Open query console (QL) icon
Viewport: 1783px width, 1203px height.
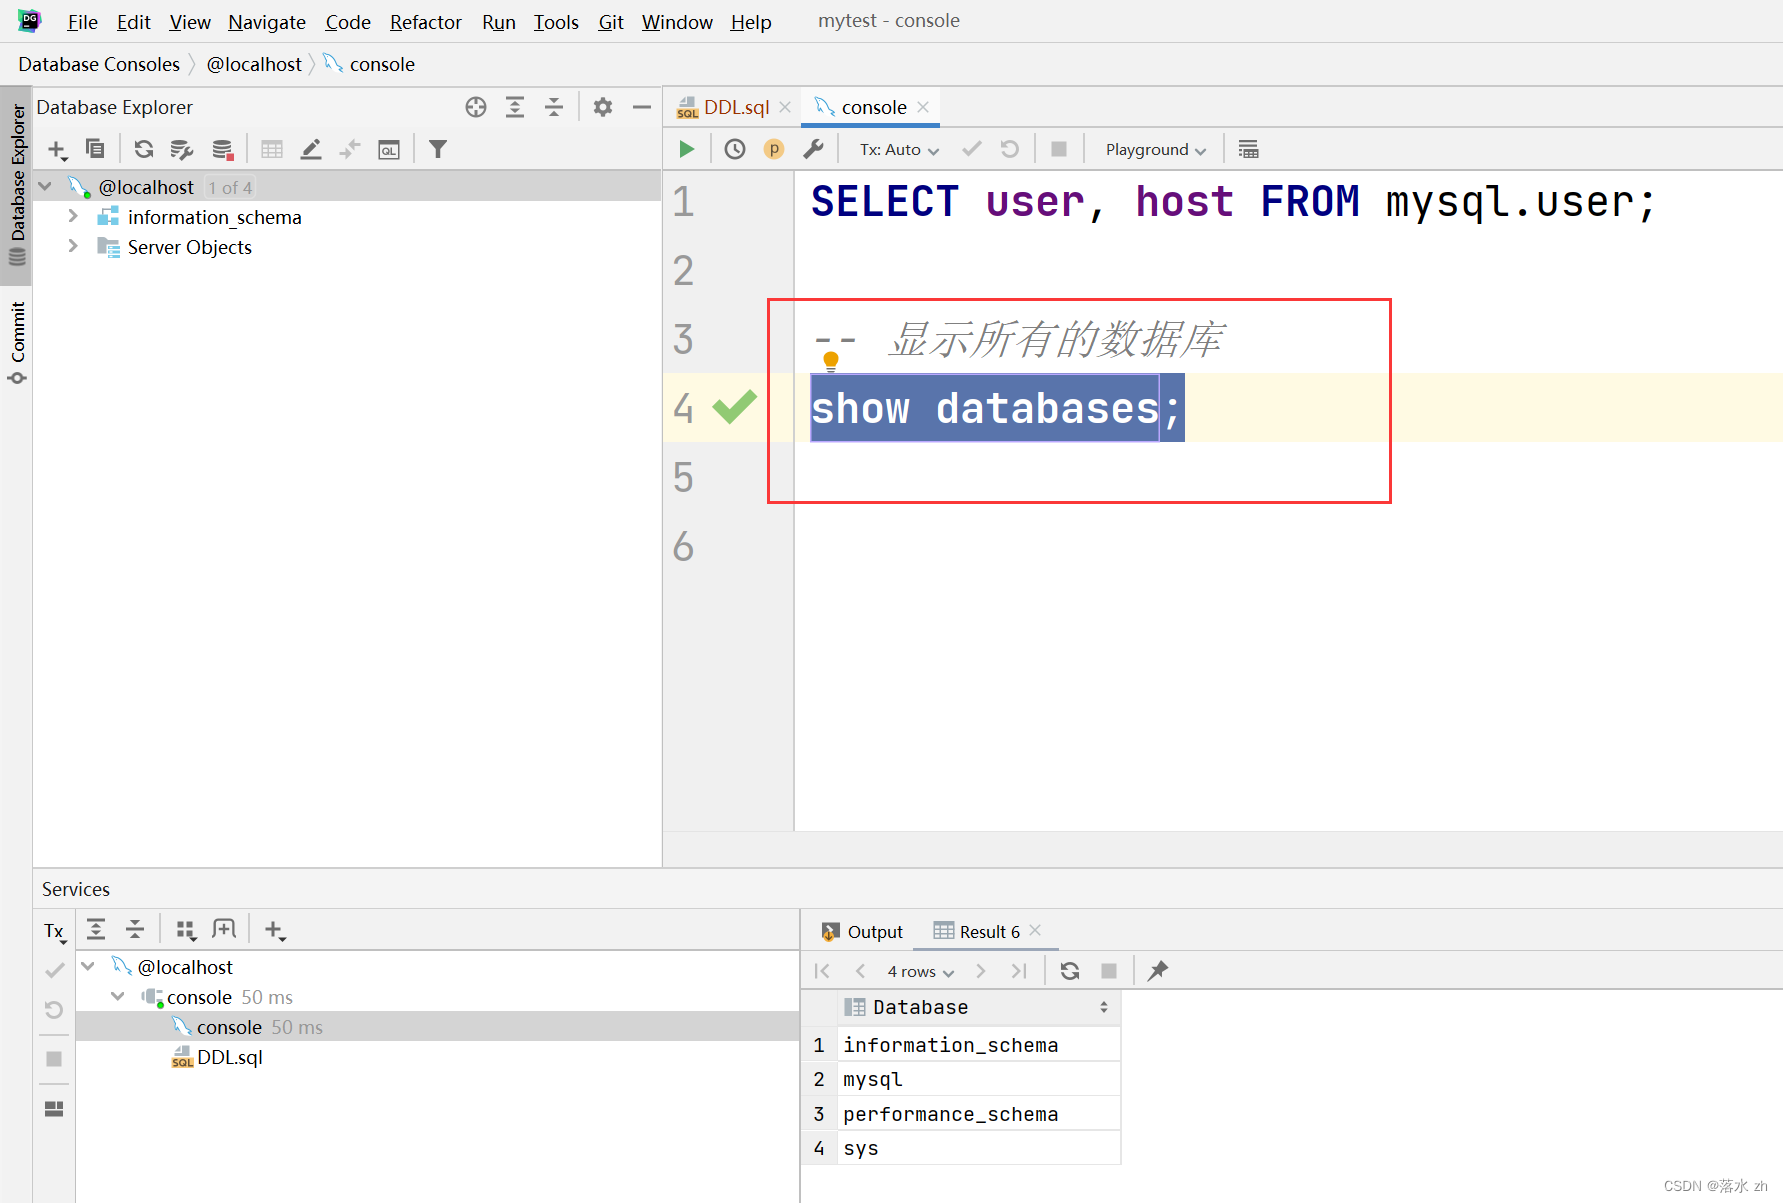tap(389, 149)
